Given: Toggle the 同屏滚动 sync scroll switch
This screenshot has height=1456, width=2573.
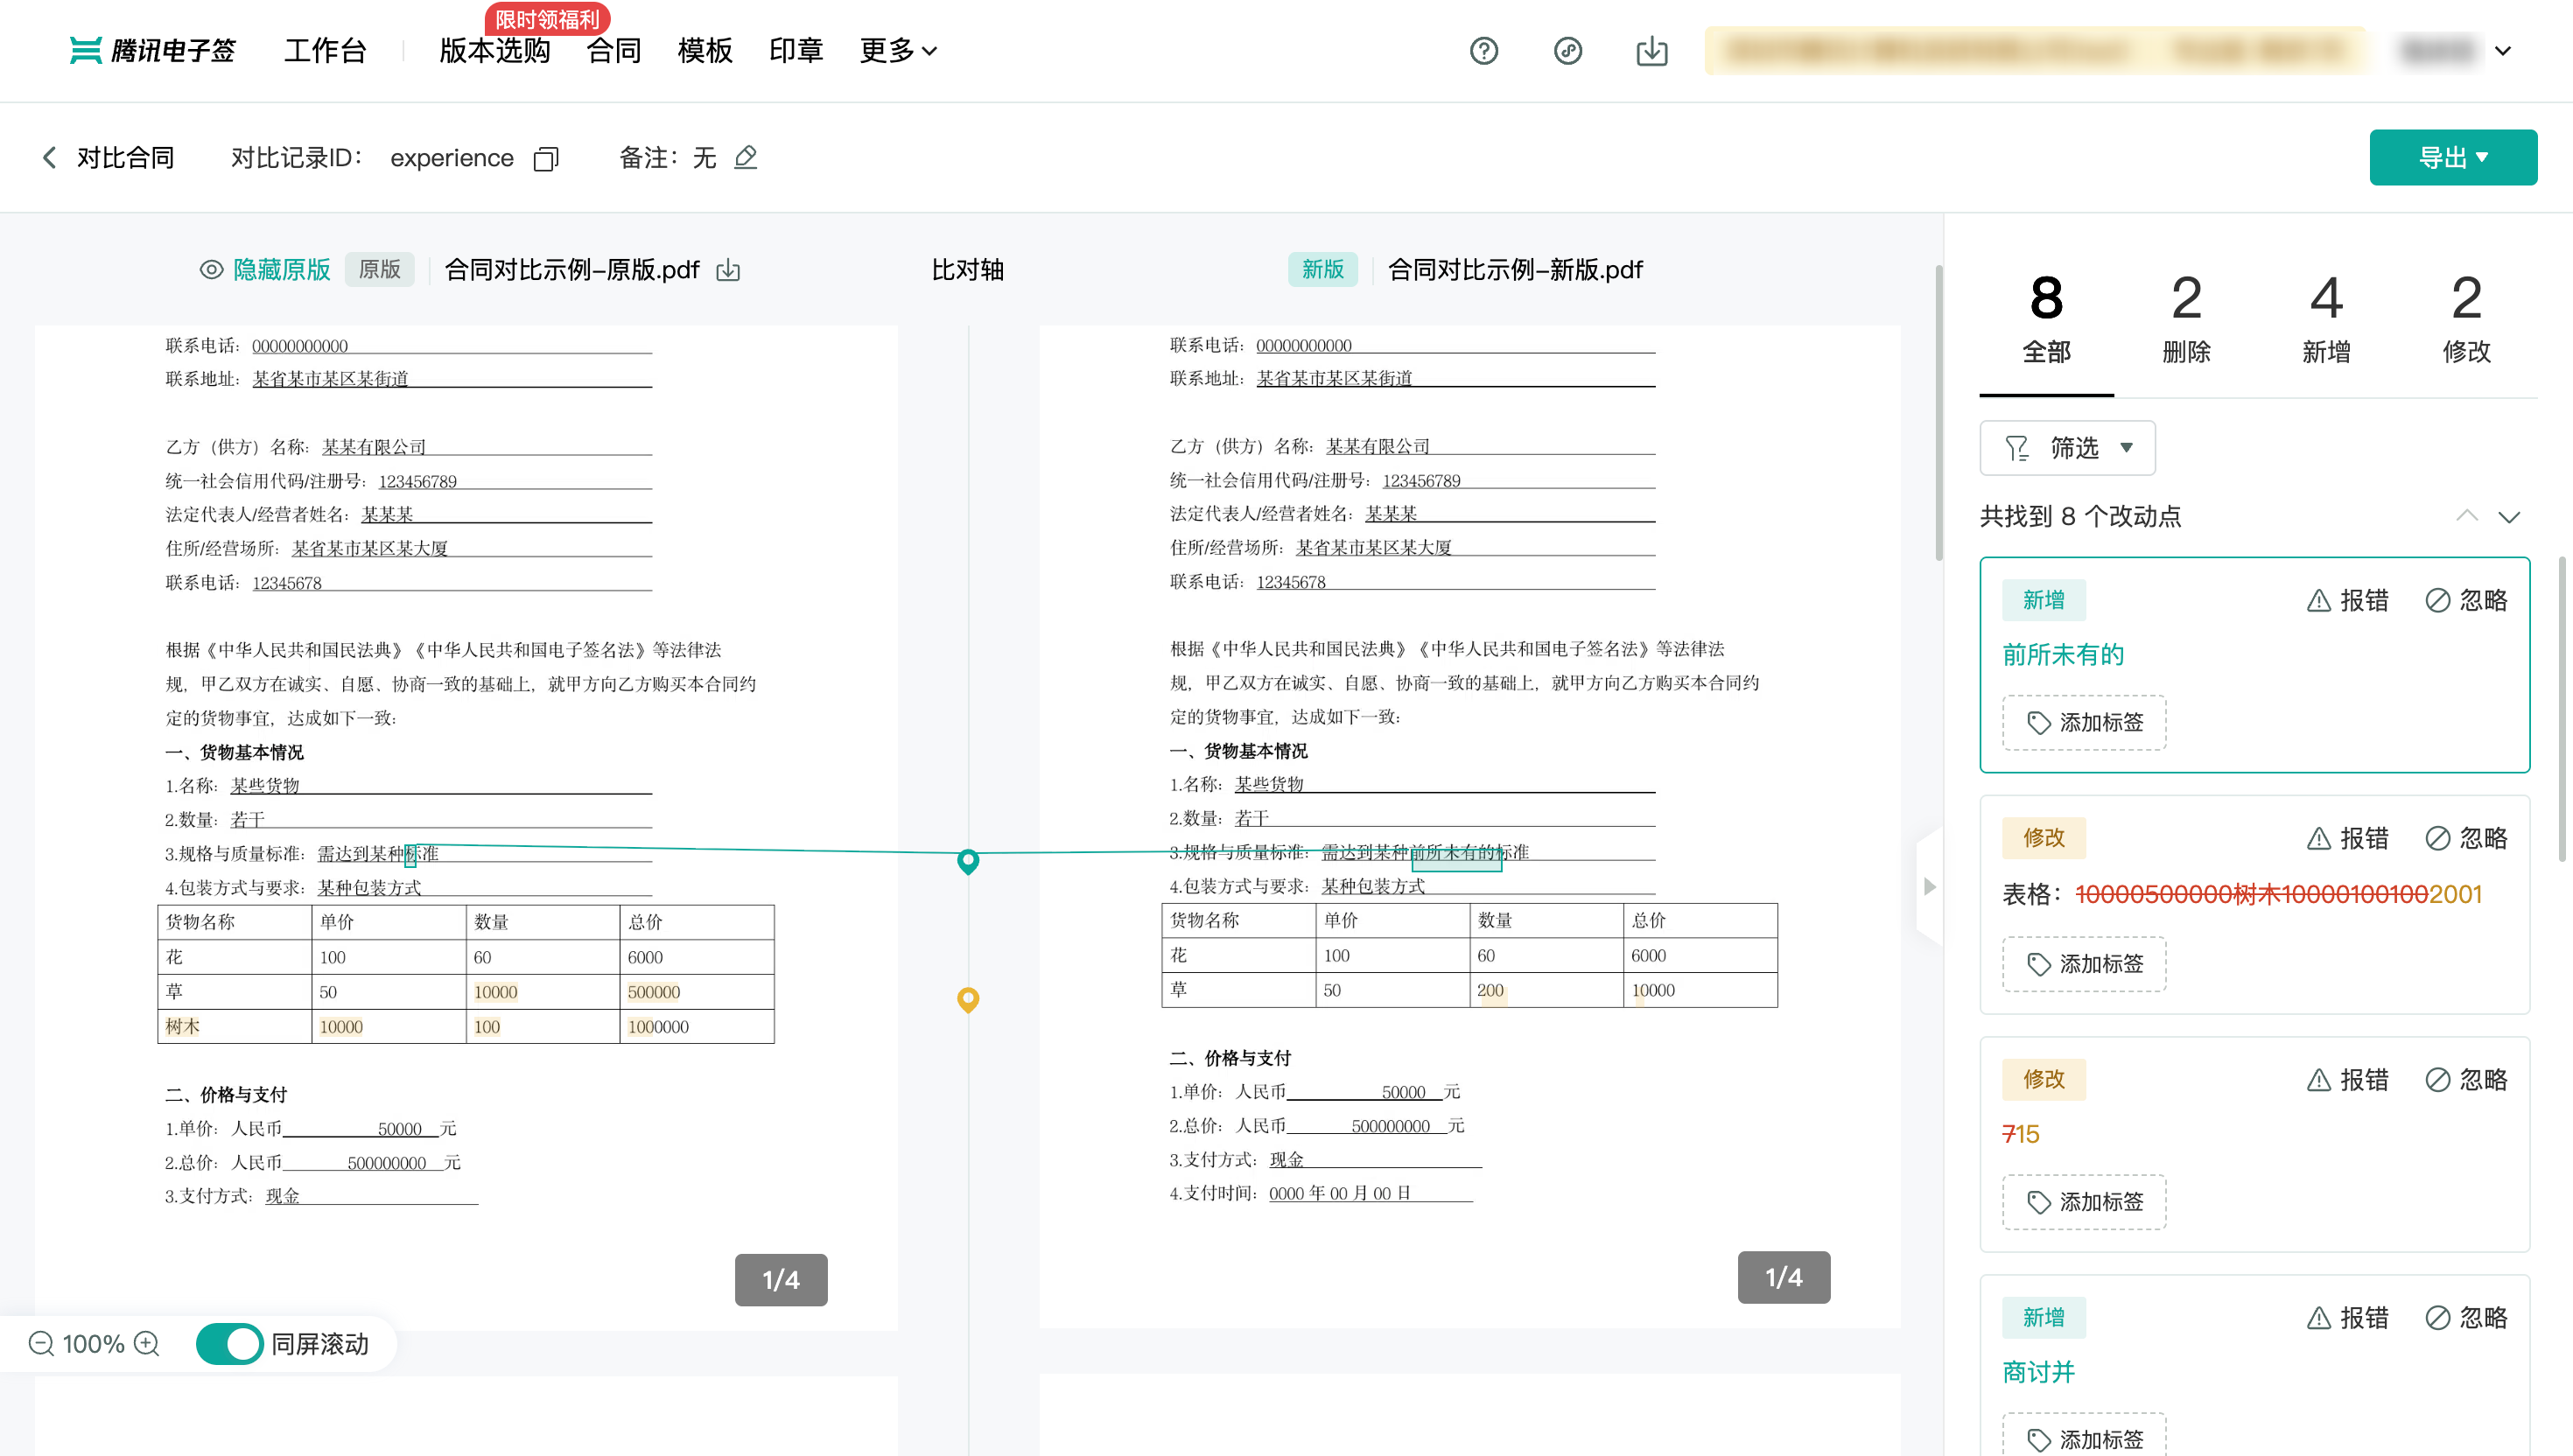Looking at the screenshot, I should click(229, 1343).
